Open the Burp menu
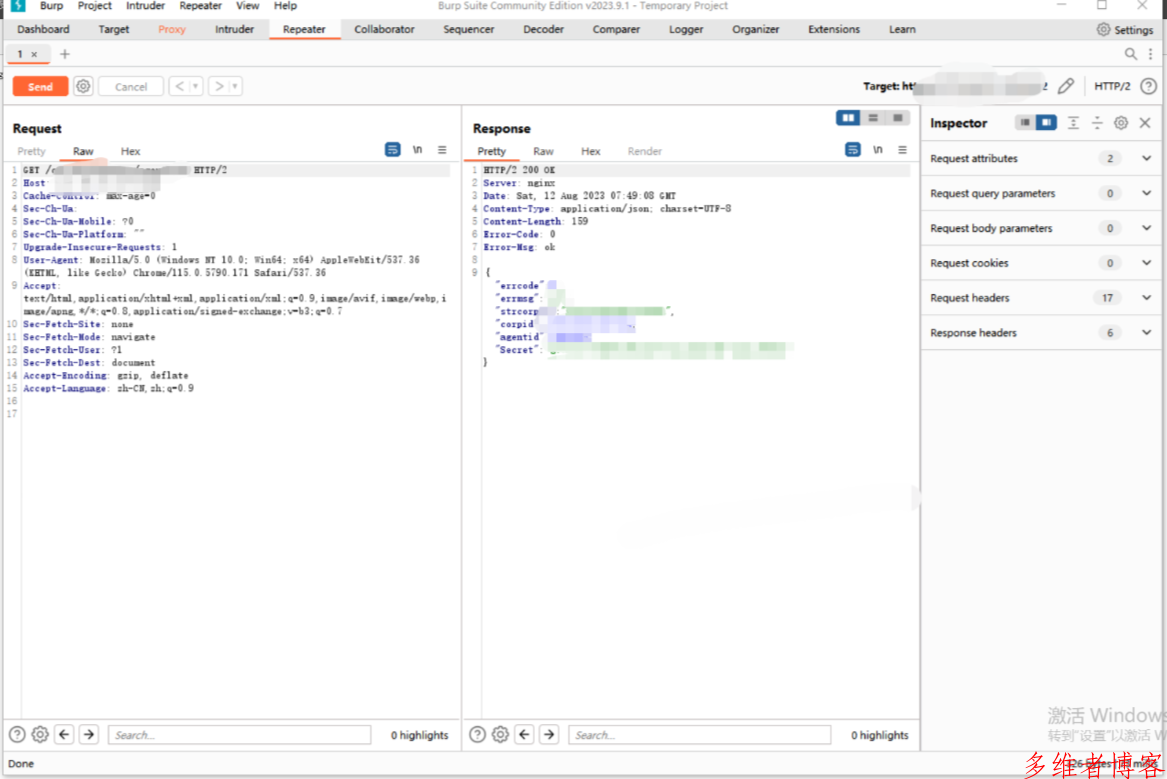Screen dimensions: 1167x779 click(51, 6)
